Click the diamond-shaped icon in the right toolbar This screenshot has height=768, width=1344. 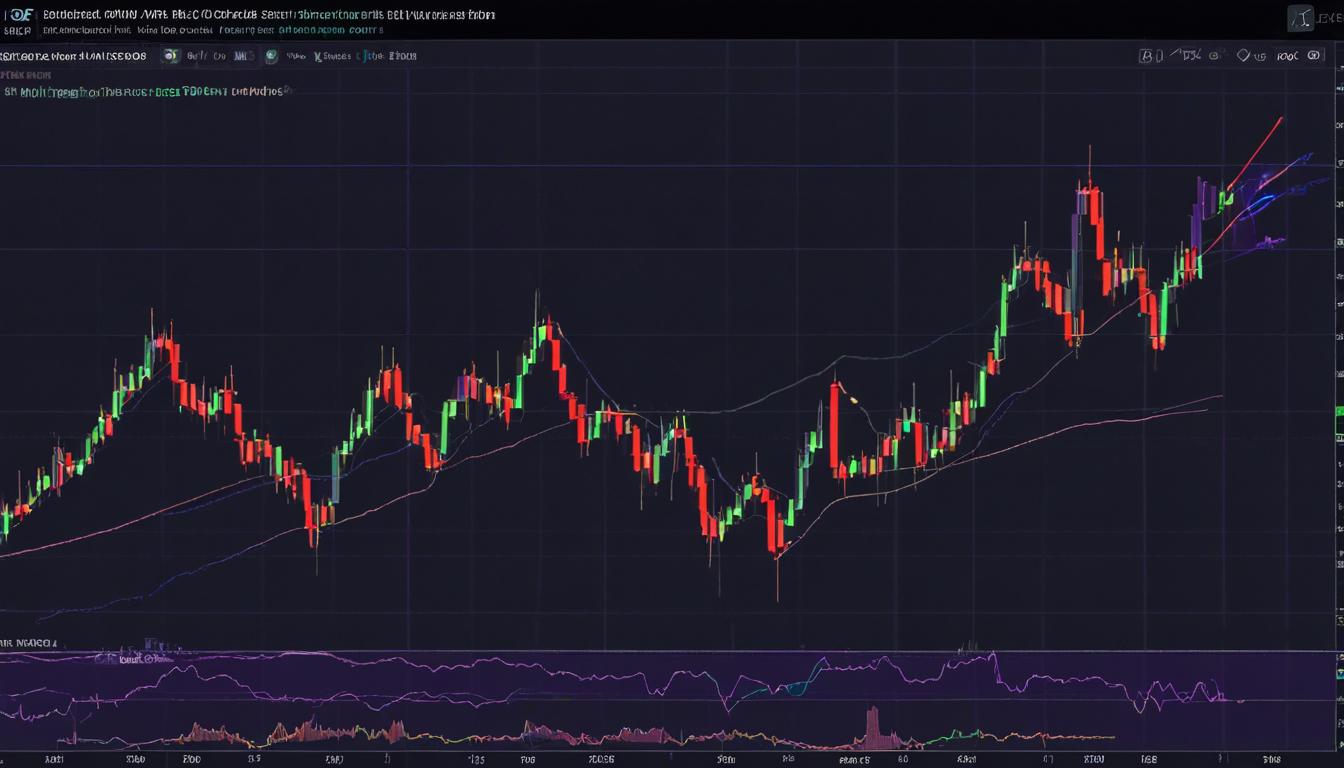point(1244,56)
